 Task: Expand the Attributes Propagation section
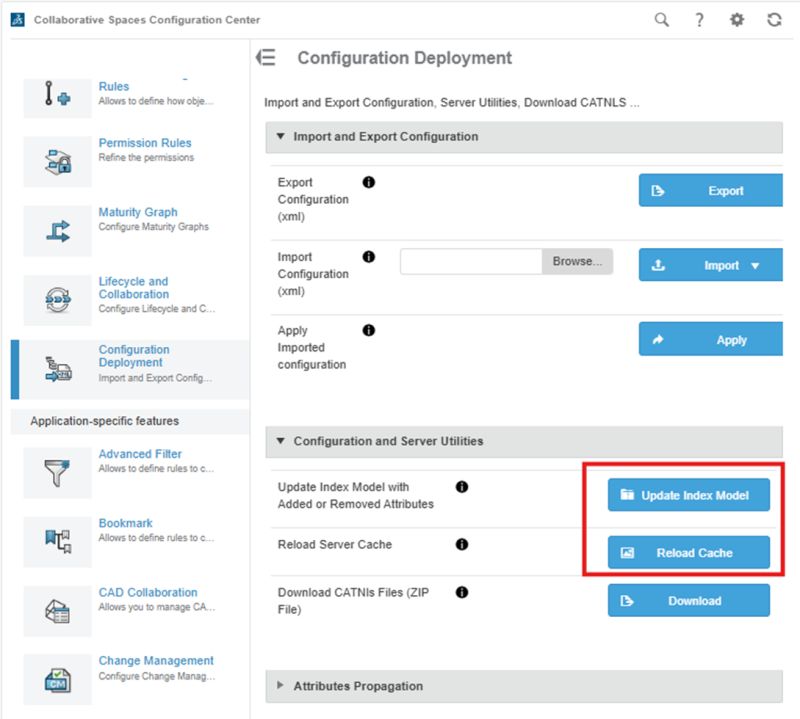282,686
